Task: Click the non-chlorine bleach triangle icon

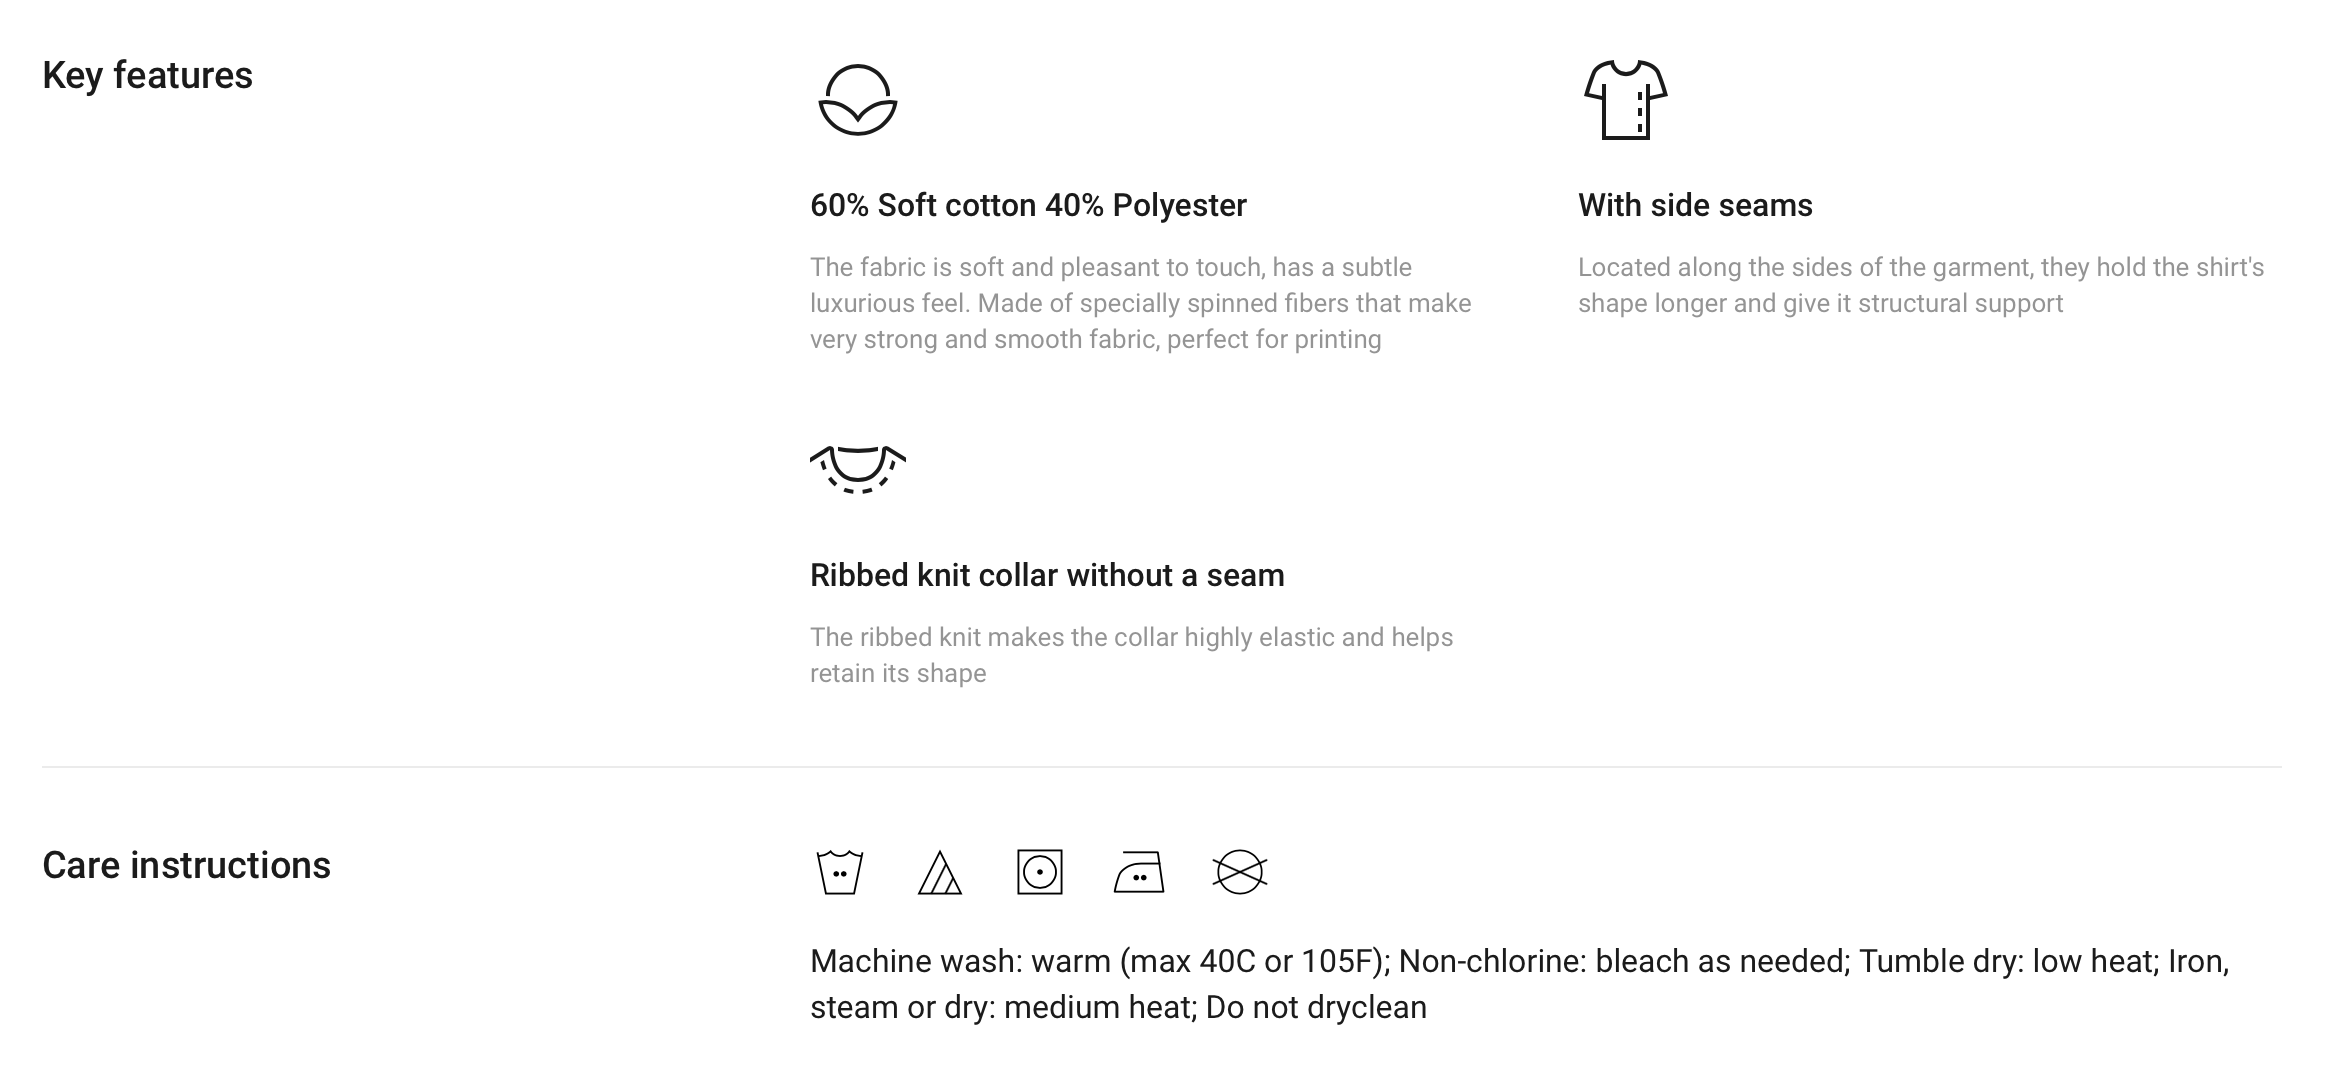Action: (x=939, y=872)
